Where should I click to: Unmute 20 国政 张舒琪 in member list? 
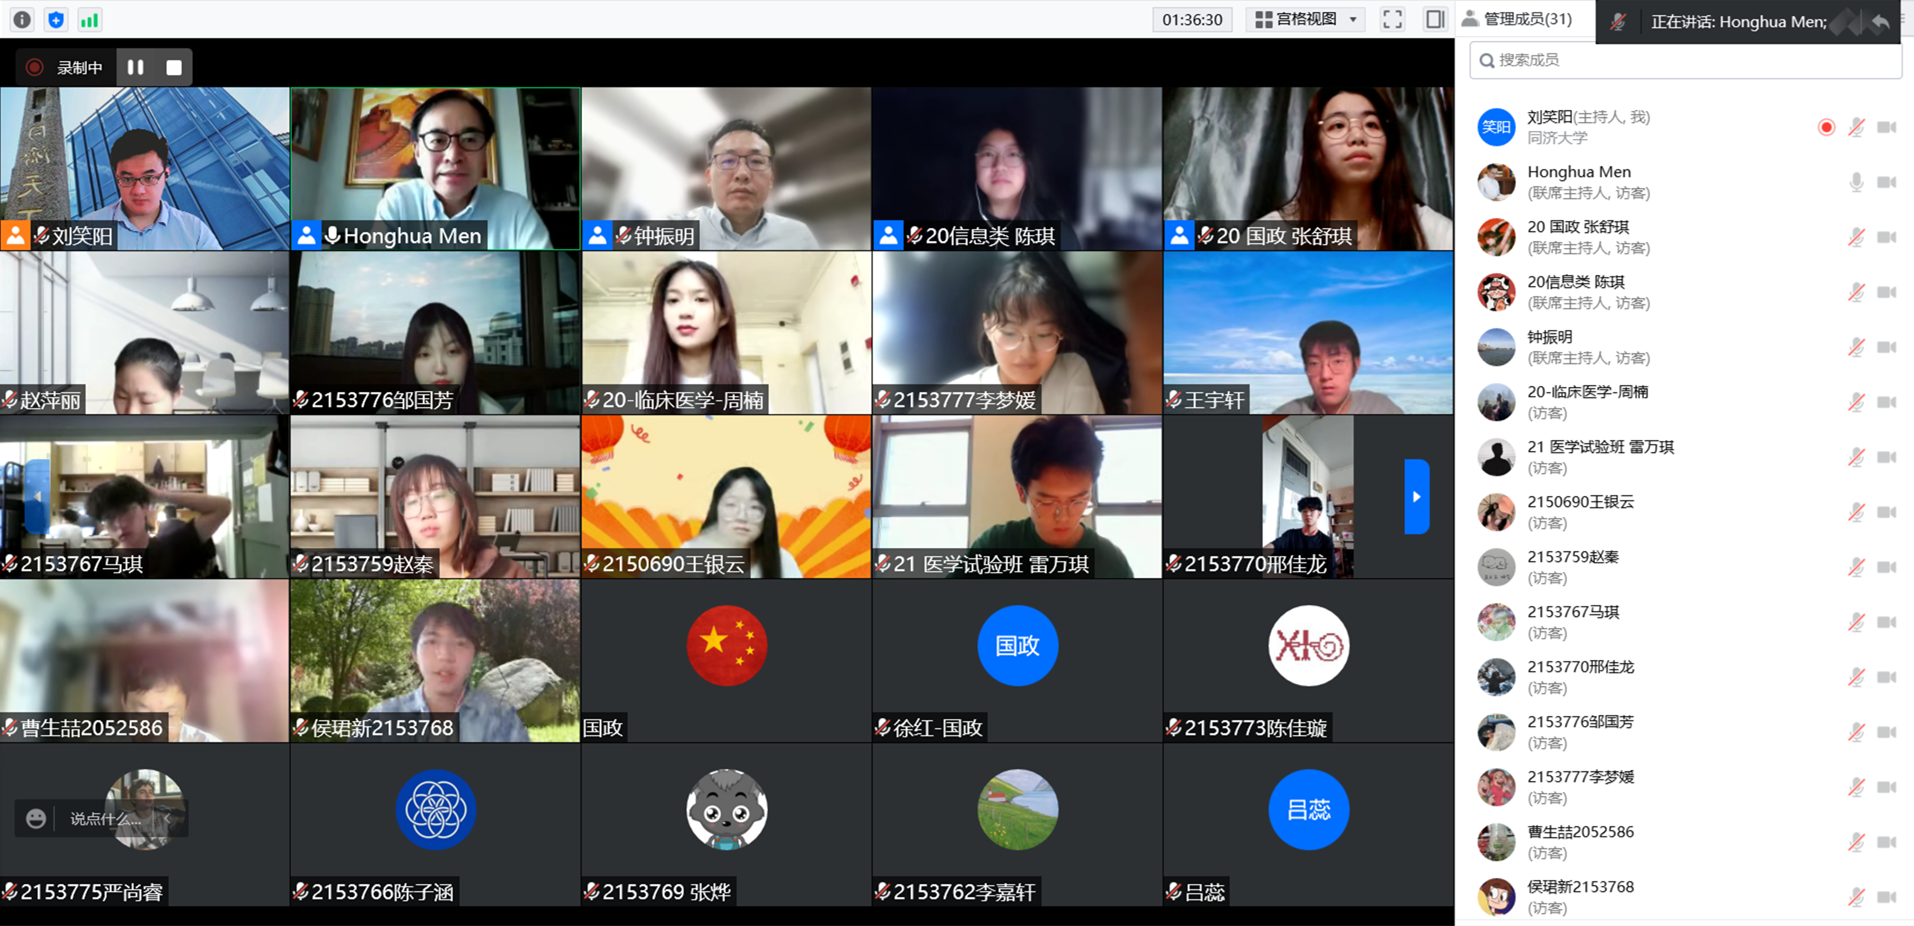tap(1856, 237)
